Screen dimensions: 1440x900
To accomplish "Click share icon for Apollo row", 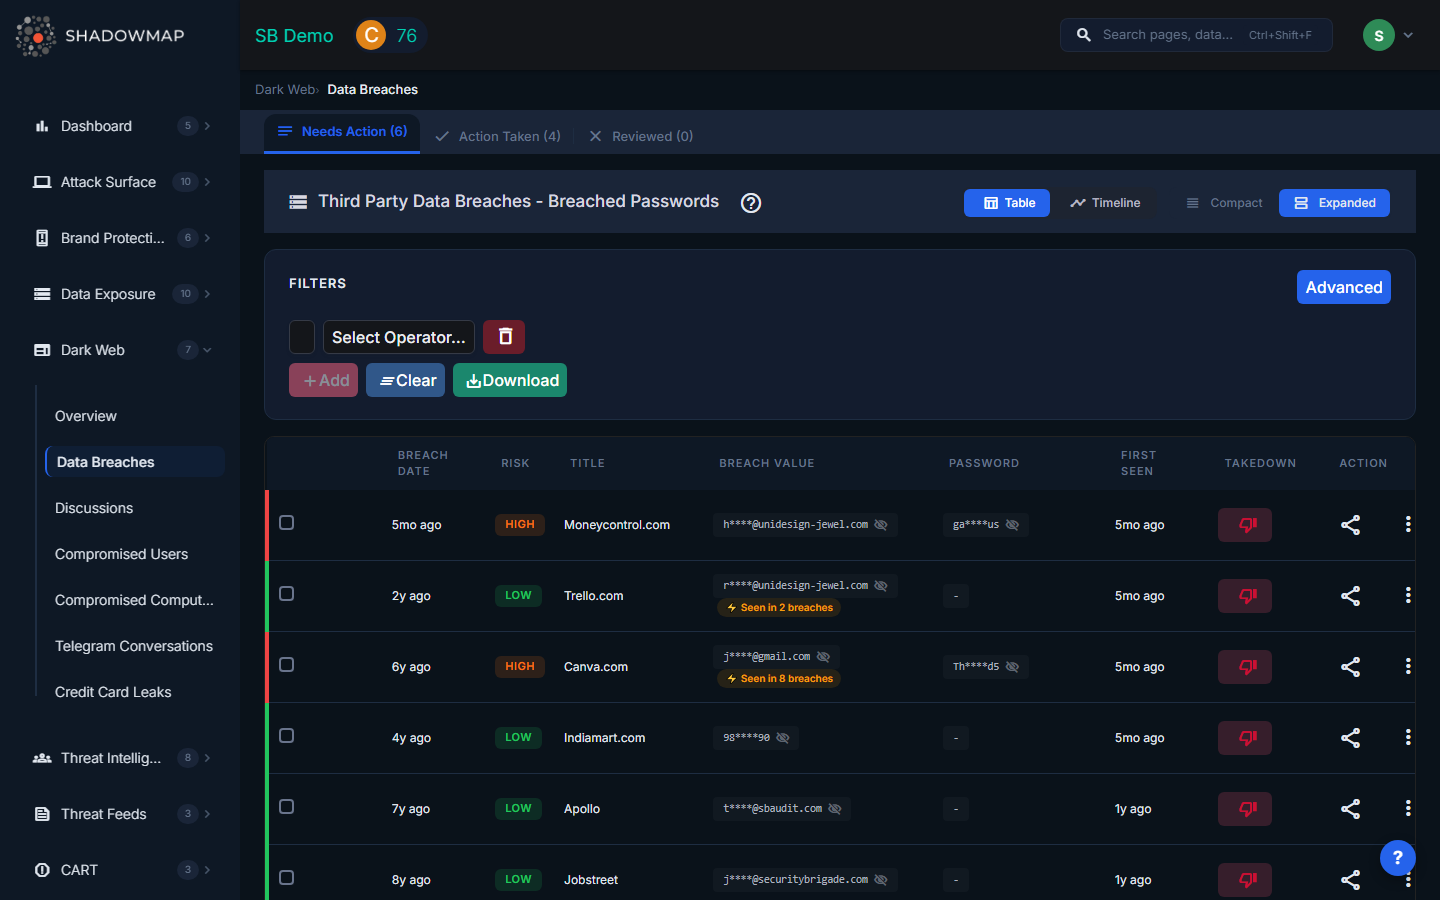I will tap(1350, 809).
